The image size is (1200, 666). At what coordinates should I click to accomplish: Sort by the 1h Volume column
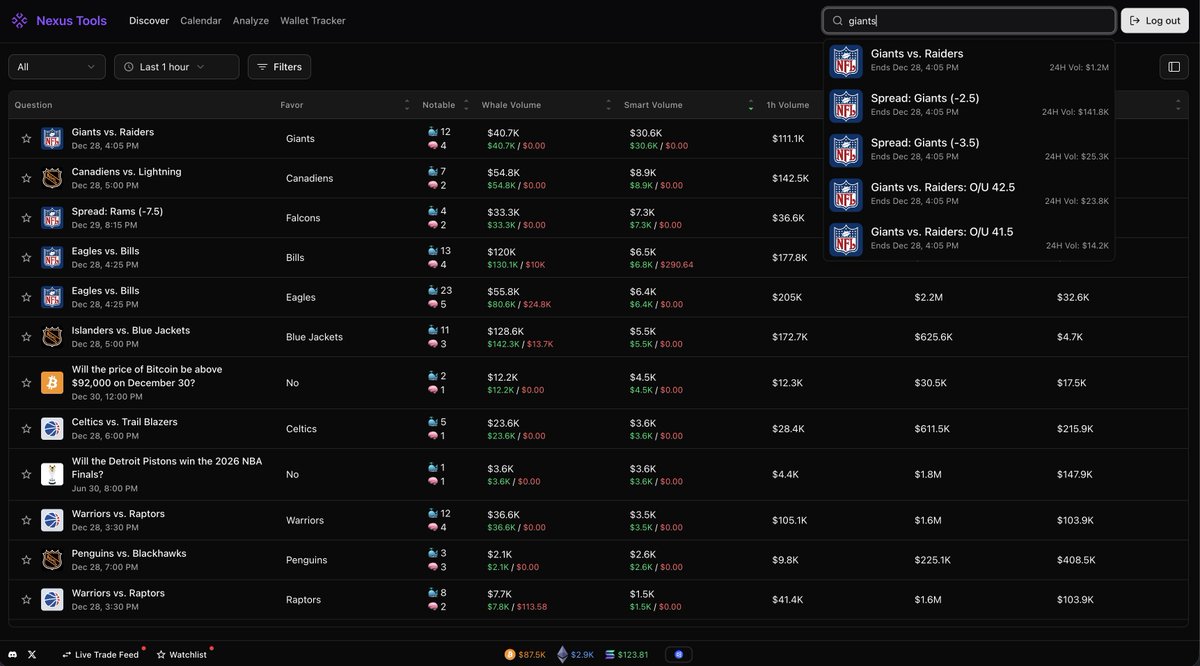[x=787, y=105]
